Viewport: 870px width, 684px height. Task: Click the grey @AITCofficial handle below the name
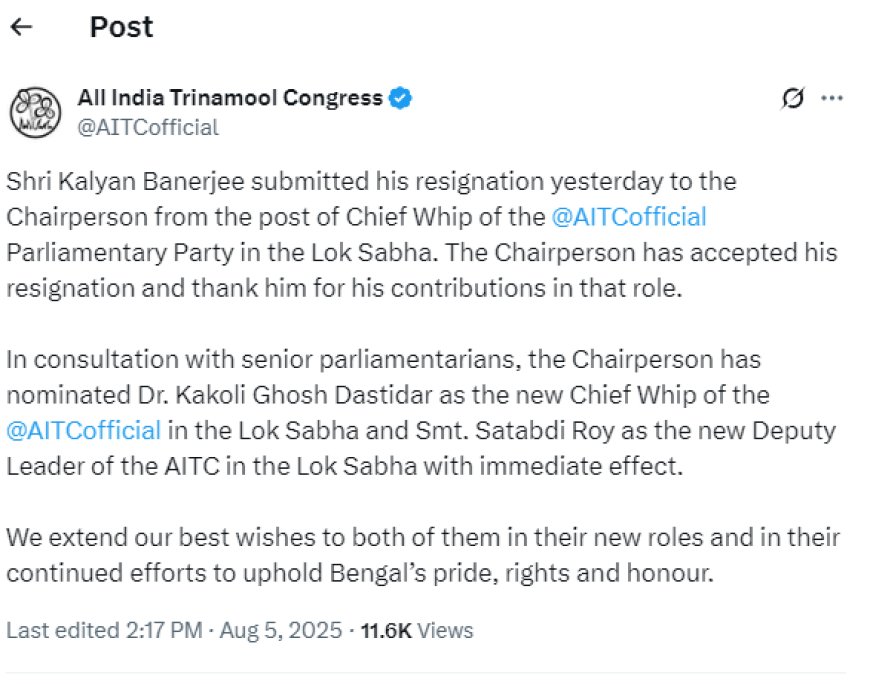pos(148,127)
